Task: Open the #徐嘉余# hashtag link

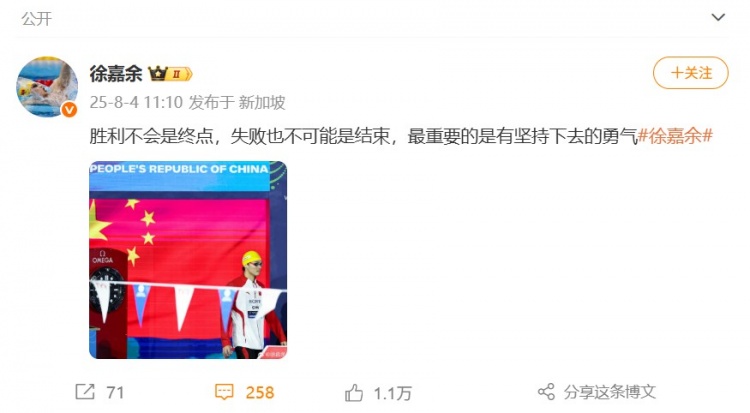Action: pyautogui.click(x=675, y=136)
